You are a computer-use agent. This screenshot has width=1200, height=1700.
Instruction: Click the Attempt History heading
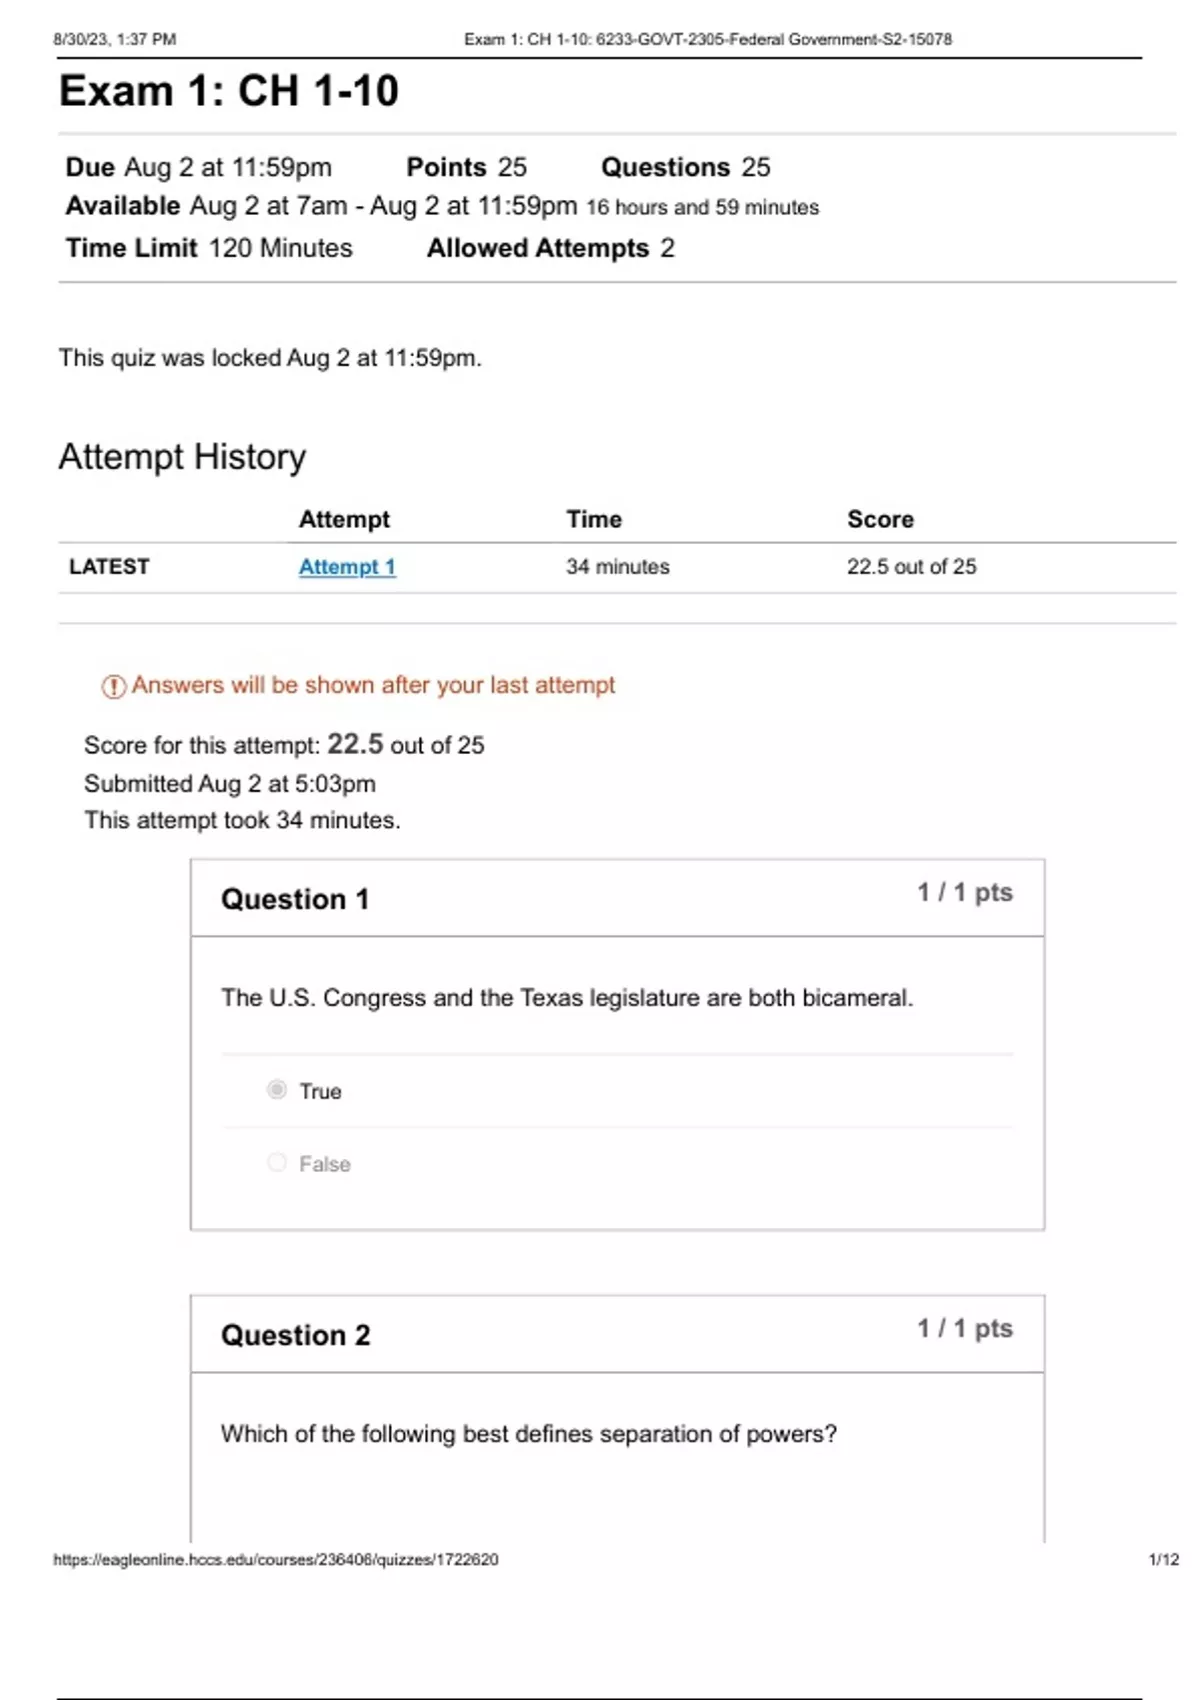click(x=182, y=457)
